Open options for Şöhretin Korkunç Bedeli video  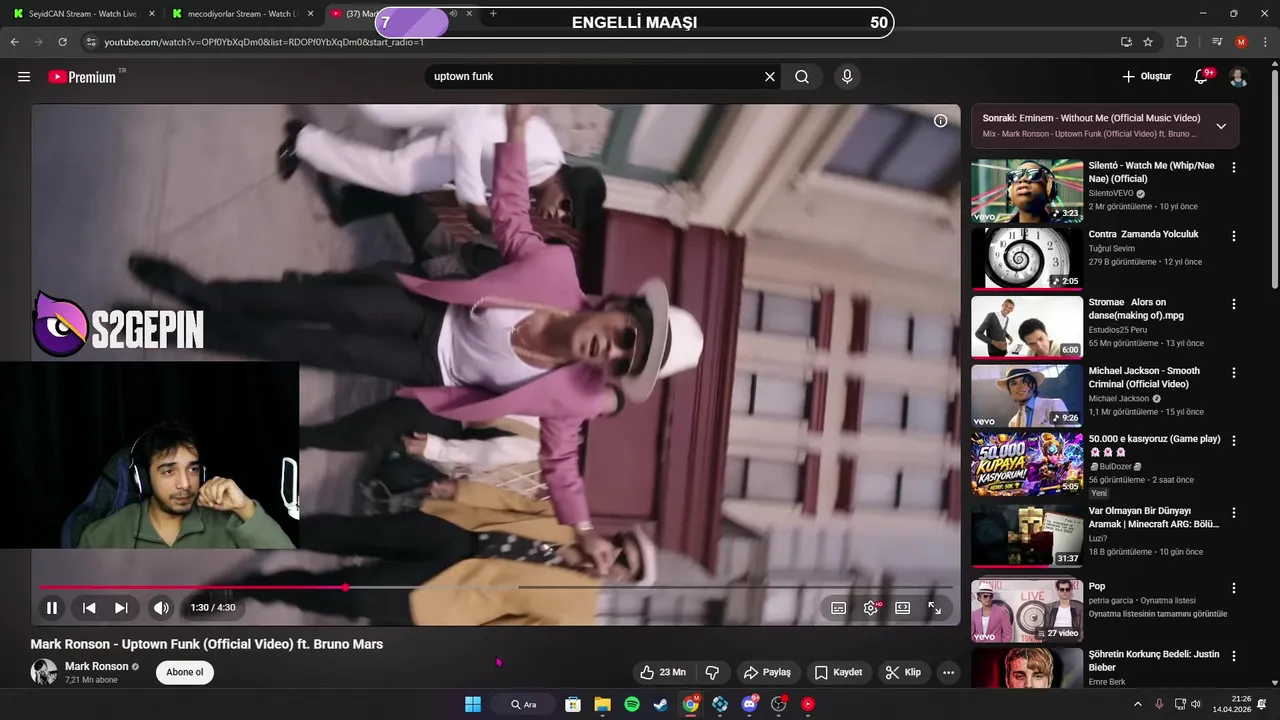(1233, 657)
